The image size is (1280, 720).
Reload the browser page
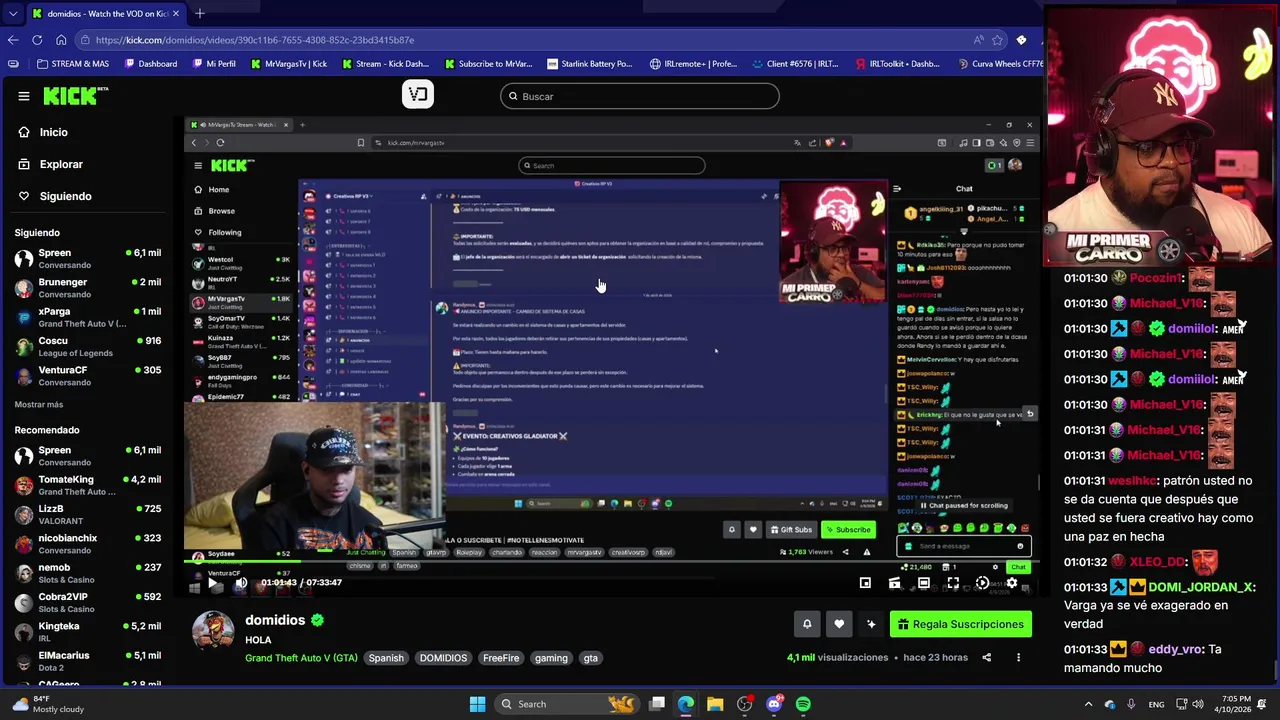(x=37, y=40)
